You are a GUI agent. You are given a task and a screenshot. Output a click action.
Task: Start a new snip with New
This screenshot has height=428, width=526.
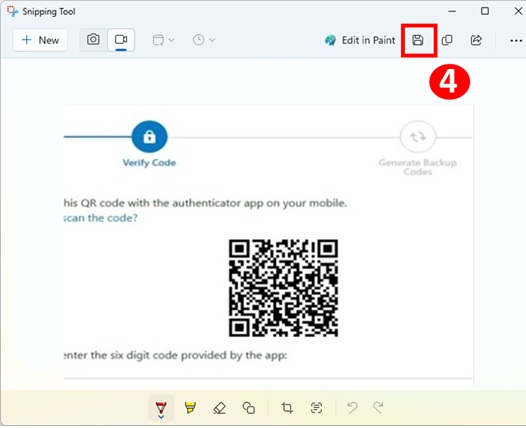[x=40, y=40]
